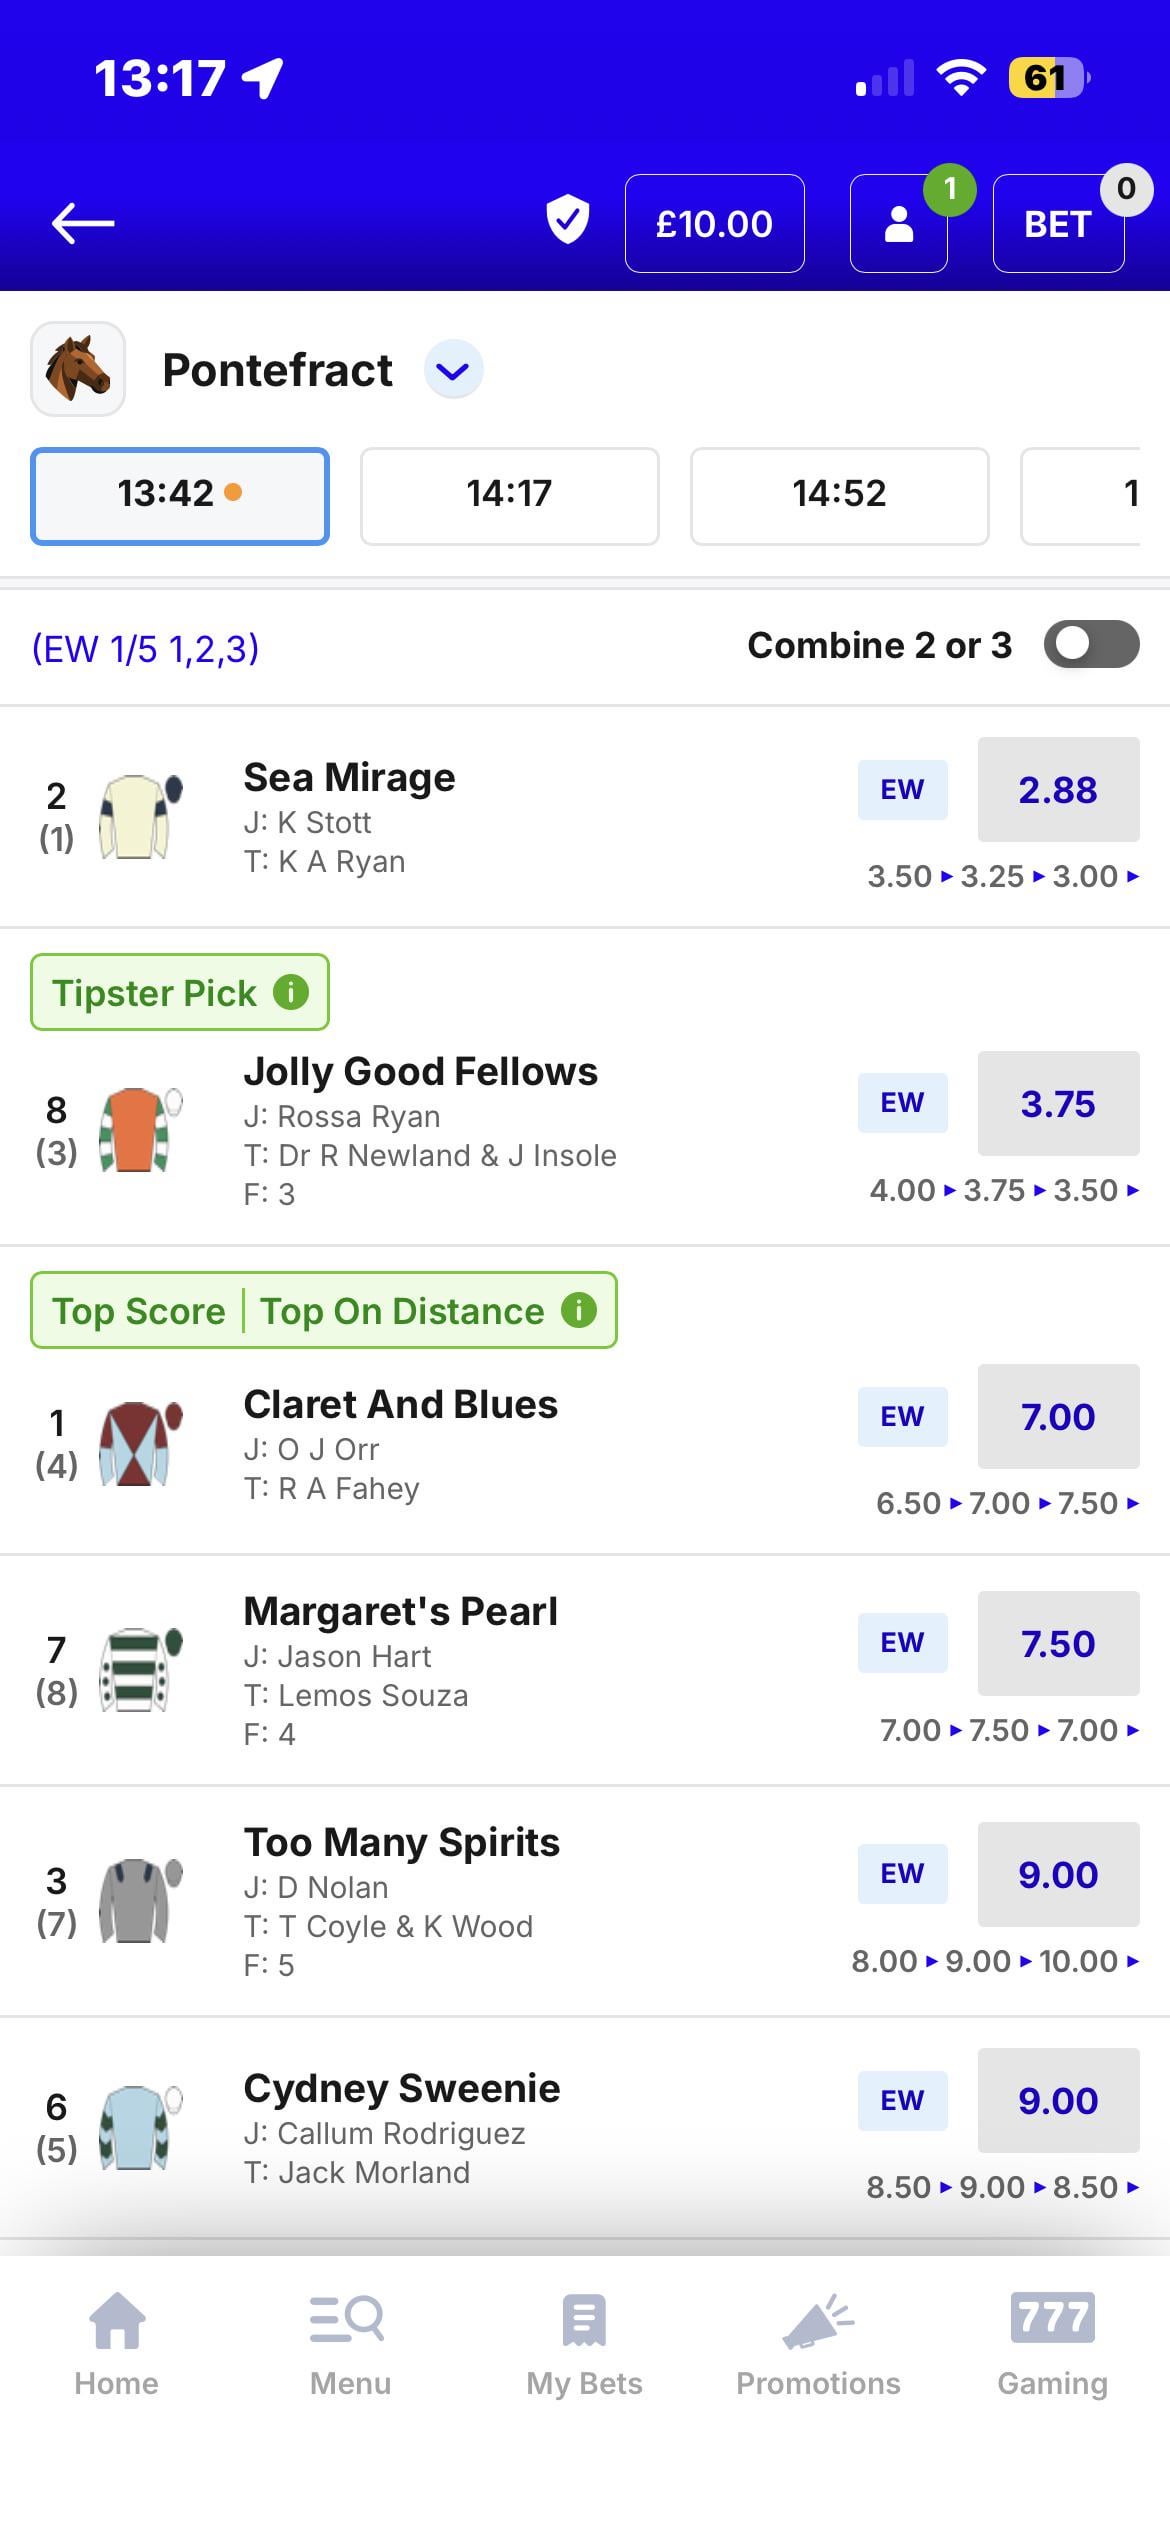Screen dimensions: 1170x2532
Task: Toggle each-way for Claret And Blues
Action: click(902, 1417)
